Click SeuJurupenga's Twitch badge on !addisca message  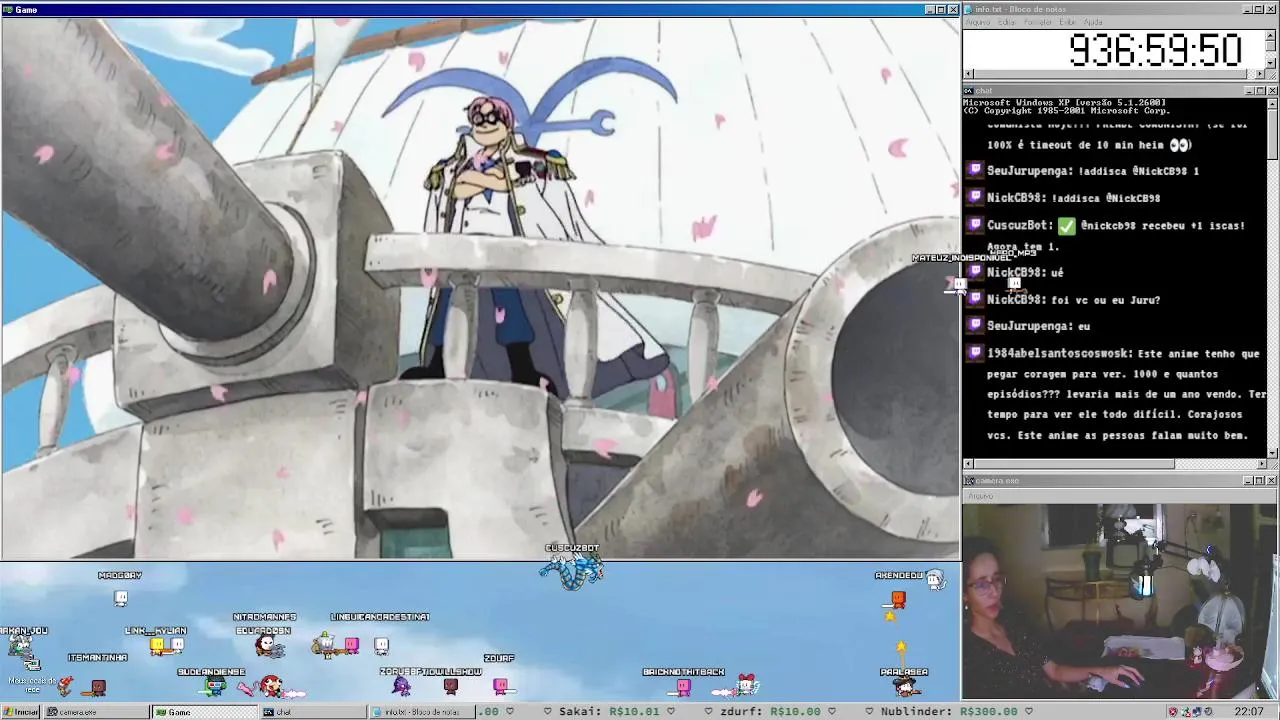coord(975,171)
